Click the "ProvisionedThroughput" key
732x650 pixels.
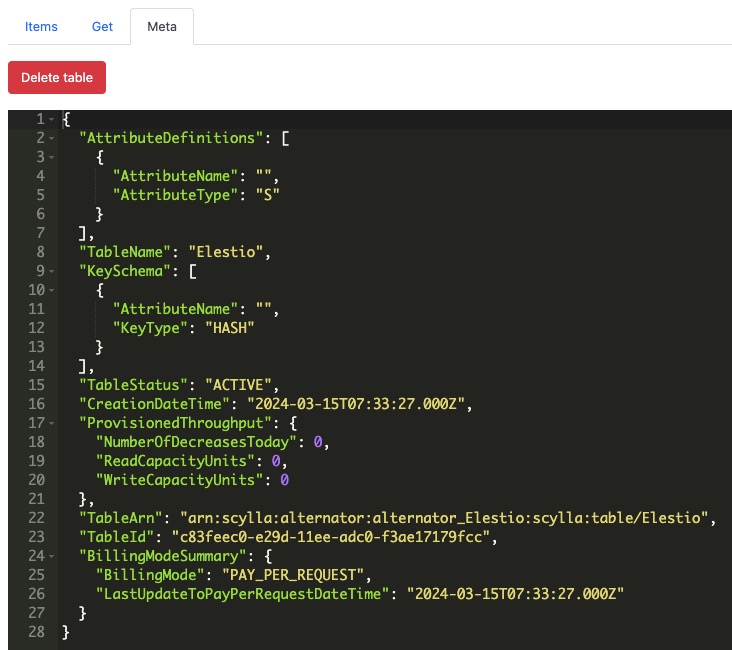[x=176, y=424]
